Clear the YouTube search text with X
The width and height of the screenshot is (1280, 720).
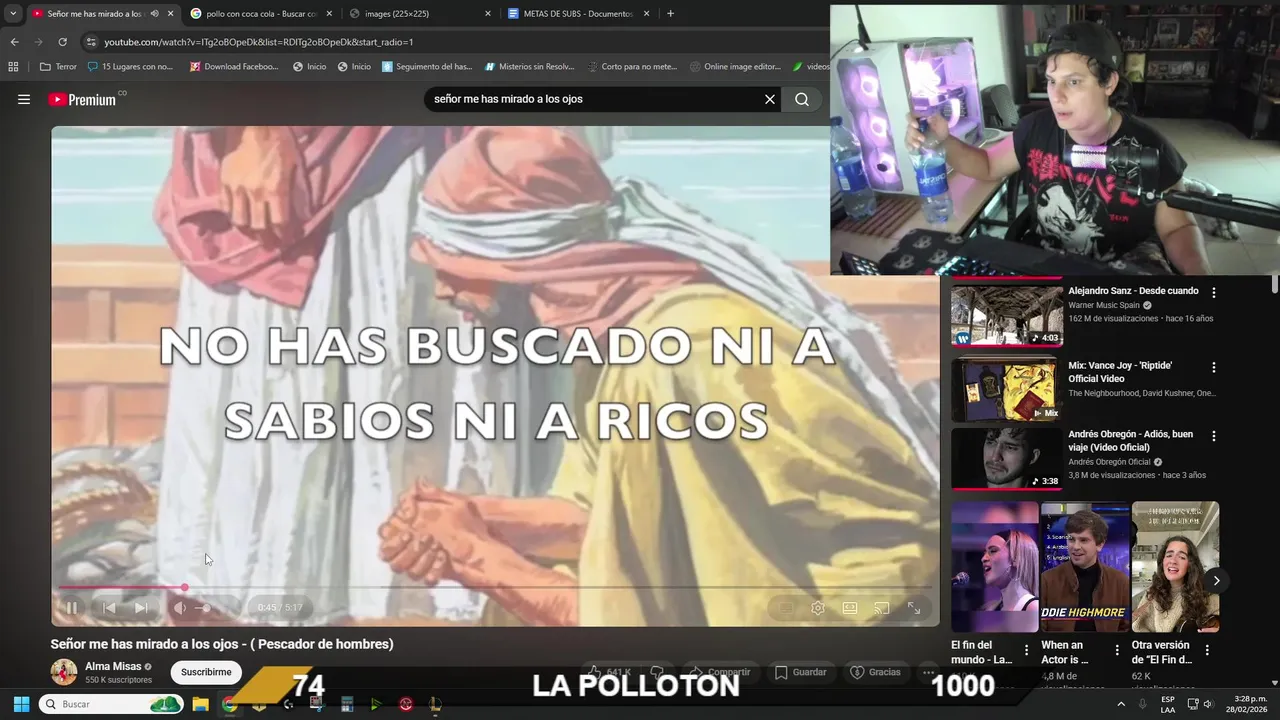pos(770,99)
